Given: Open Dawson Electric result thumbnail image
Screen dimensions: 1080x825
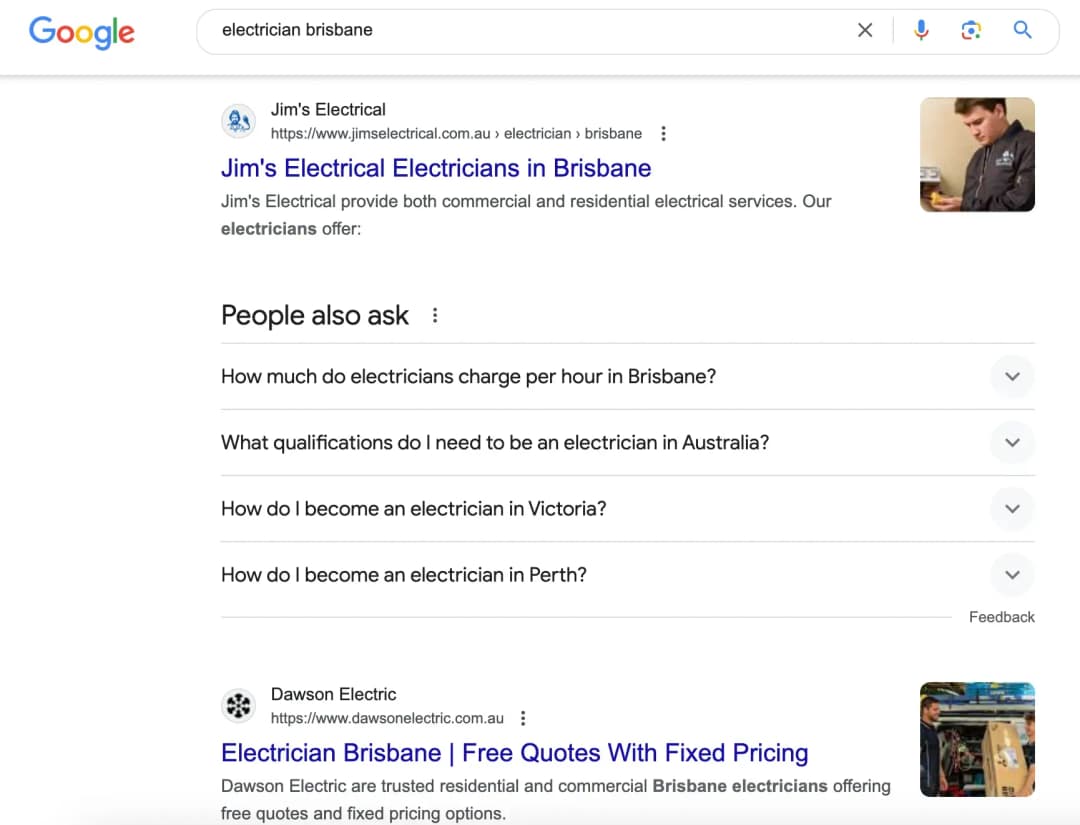Looking at the screenshot, I should pyautogui.click(x=977, y=740).
